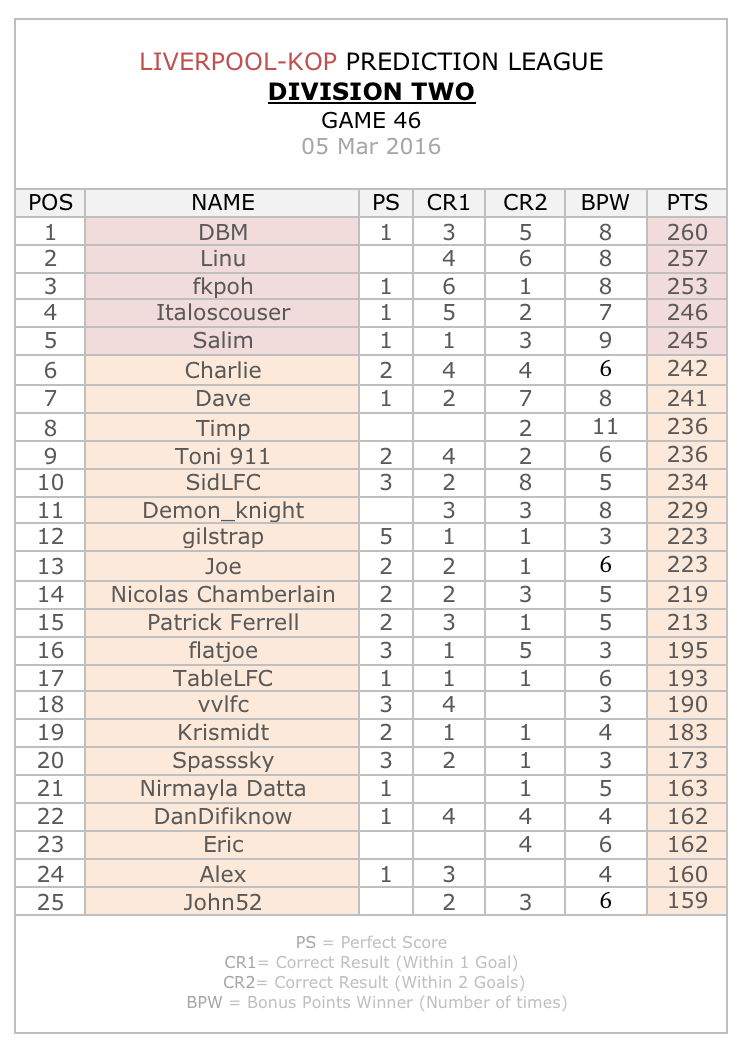Click the DIVISION TWO heading
The image size is (748, 1056).
point(372,92)
